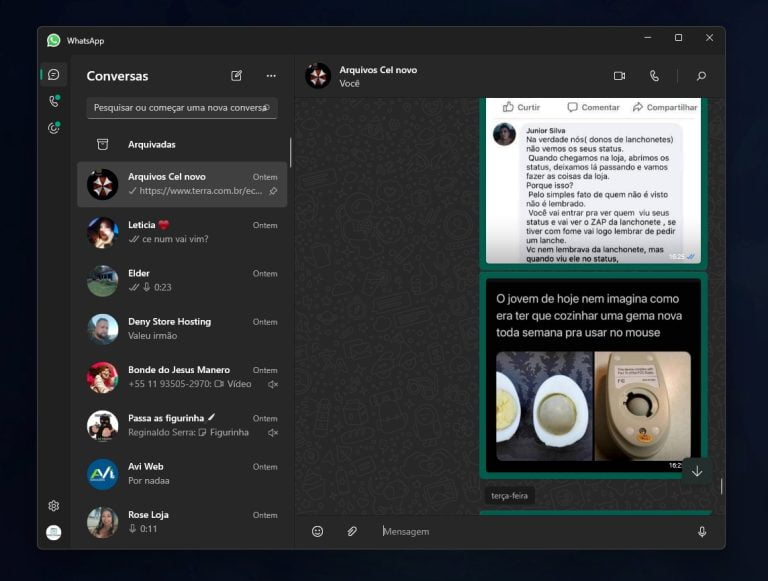The height and width of the screenshot is (581, 768).
Task: Open the chat with Leticia
Action: click(x=182, y=232)
